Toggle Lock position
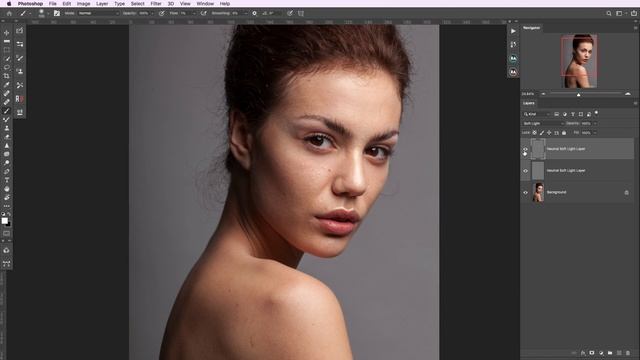This screenshot has width=640, height=360. click(x=549, y=133)
